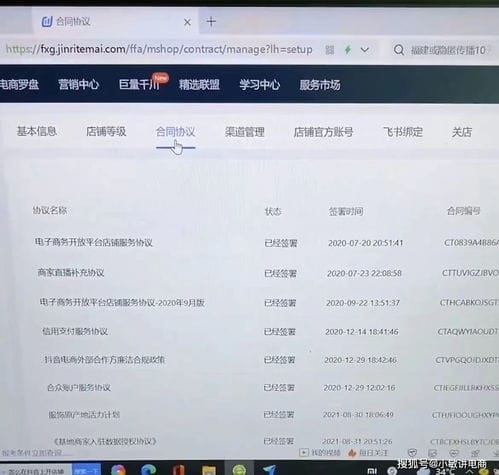Click the green 360 browser taskbar icon

[239, 470]
